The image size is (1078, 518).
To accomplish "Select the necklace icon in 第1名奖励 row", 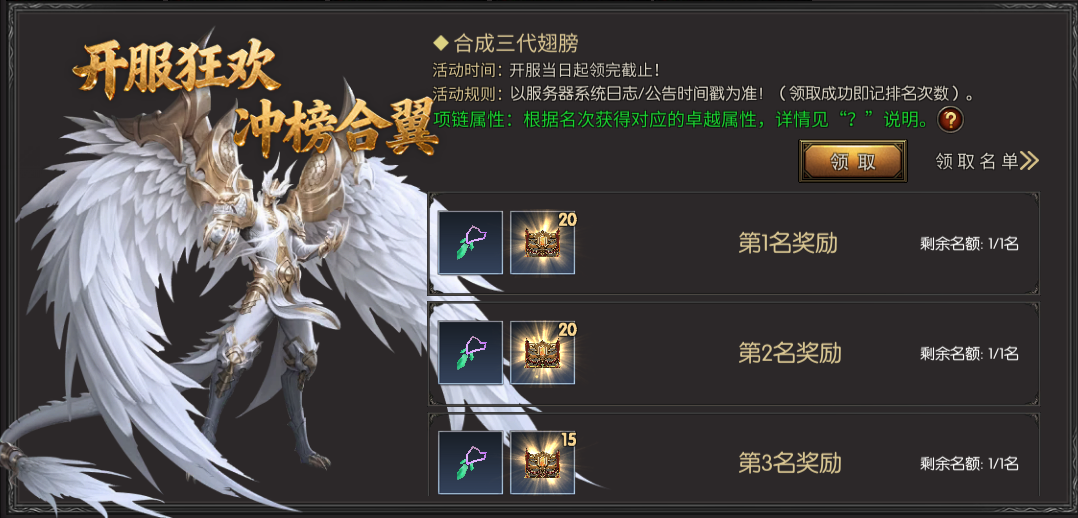I will click(470, 243).
